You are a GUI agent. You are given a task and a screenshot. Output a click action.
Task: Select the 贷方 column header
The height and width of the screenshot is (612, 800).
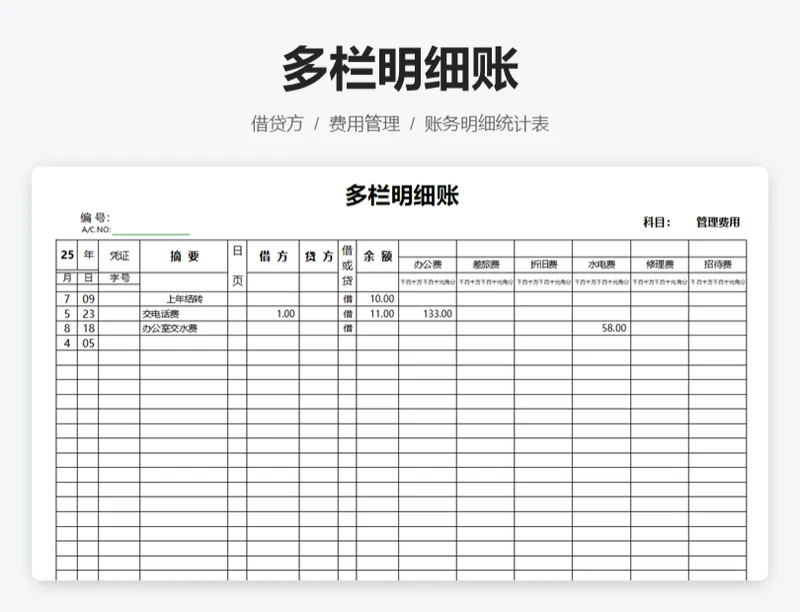coord(319,256)
